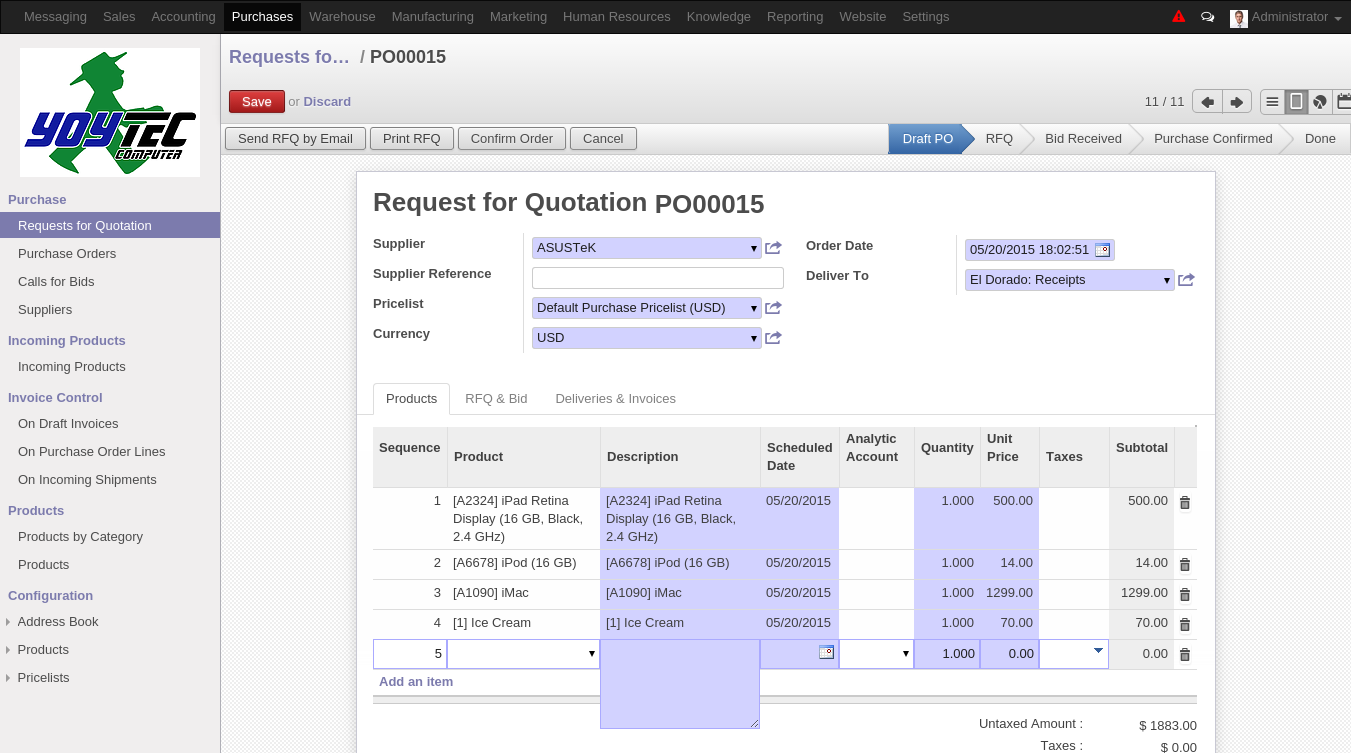Viewport: 1351px width, 753px height.
Task: Go to the next record arrow
Action: pyautogui.click(x=1237, y=102)
